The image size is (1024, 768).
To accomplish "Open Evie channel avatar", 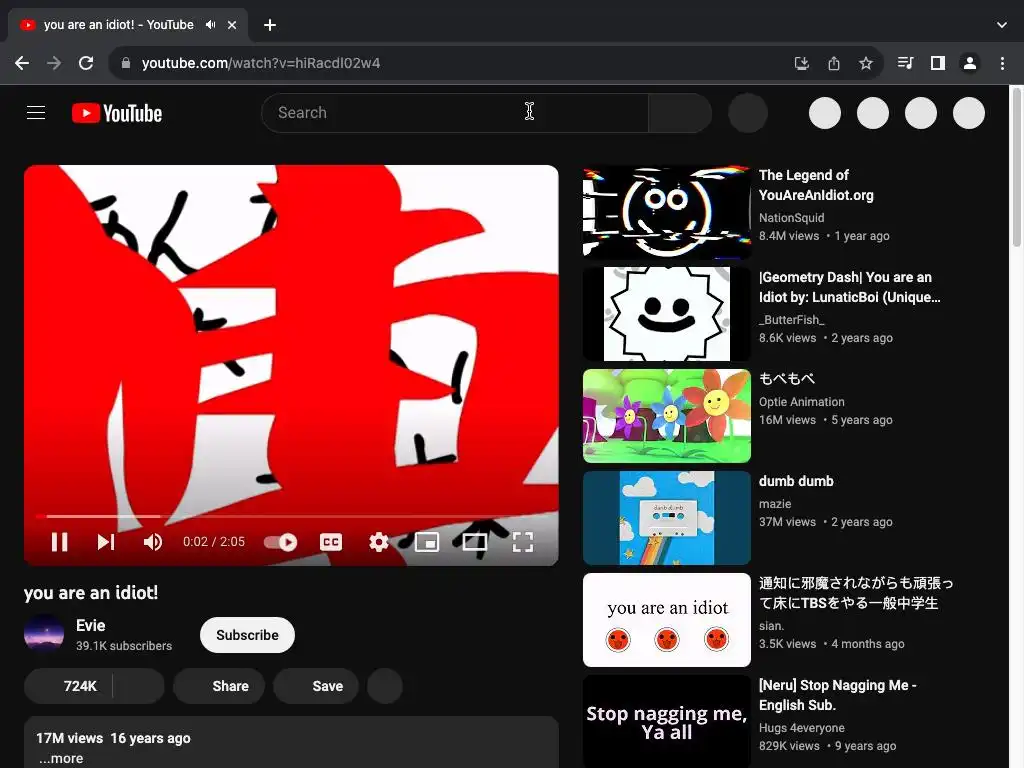I will click(44, 633).
